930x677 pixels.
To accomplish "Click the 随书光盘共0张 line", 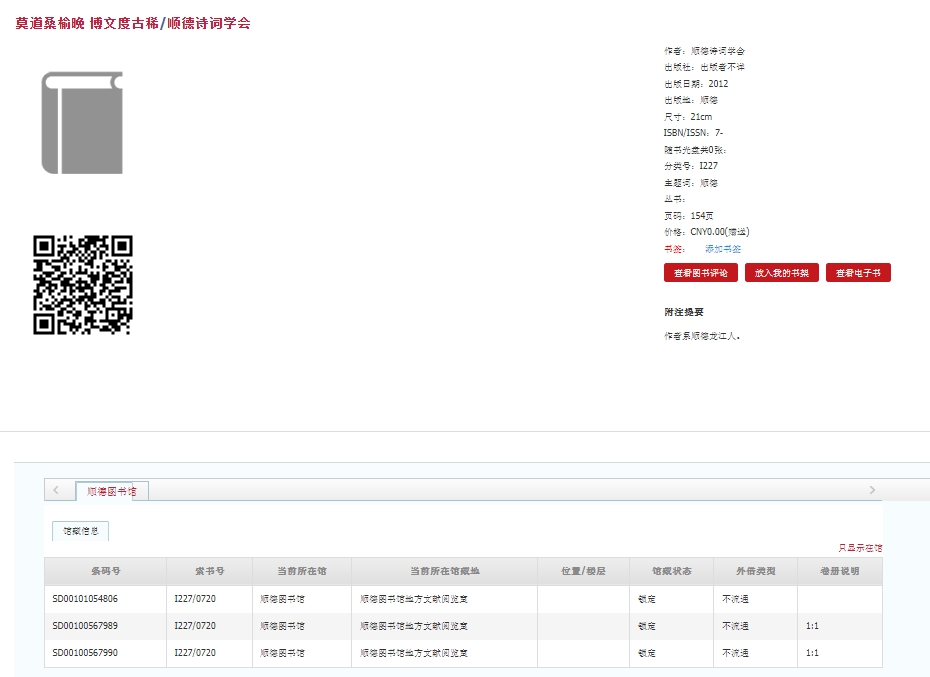I will (x=695, y=150).
